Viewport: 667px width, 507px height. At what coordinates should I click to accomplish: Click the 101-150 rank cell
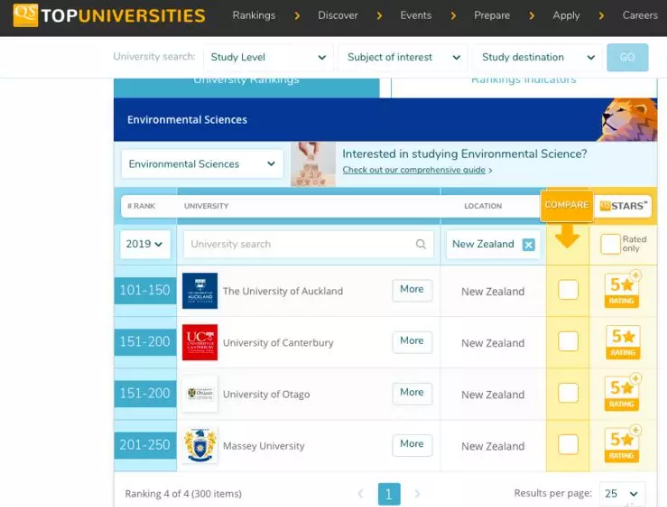point(145,291)
